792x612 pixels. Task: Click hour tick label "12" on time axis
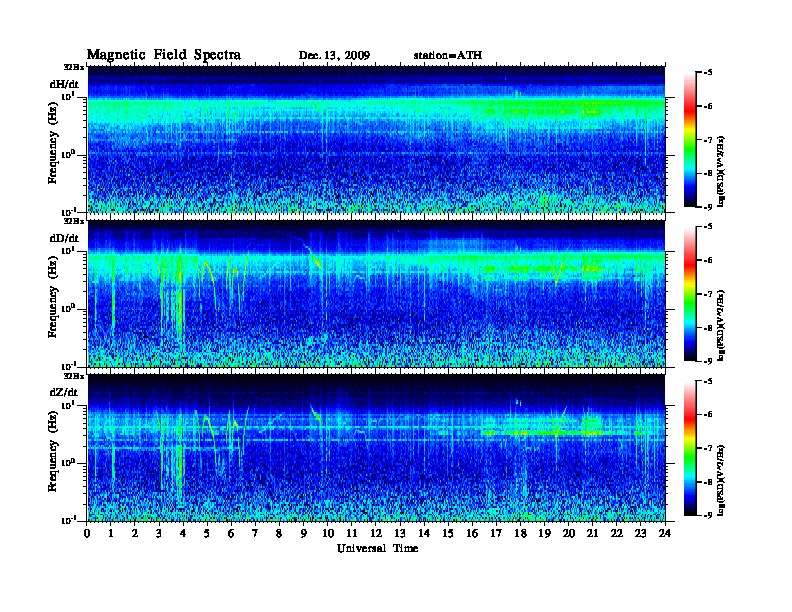pyautogui.click(x=376, y=534)
